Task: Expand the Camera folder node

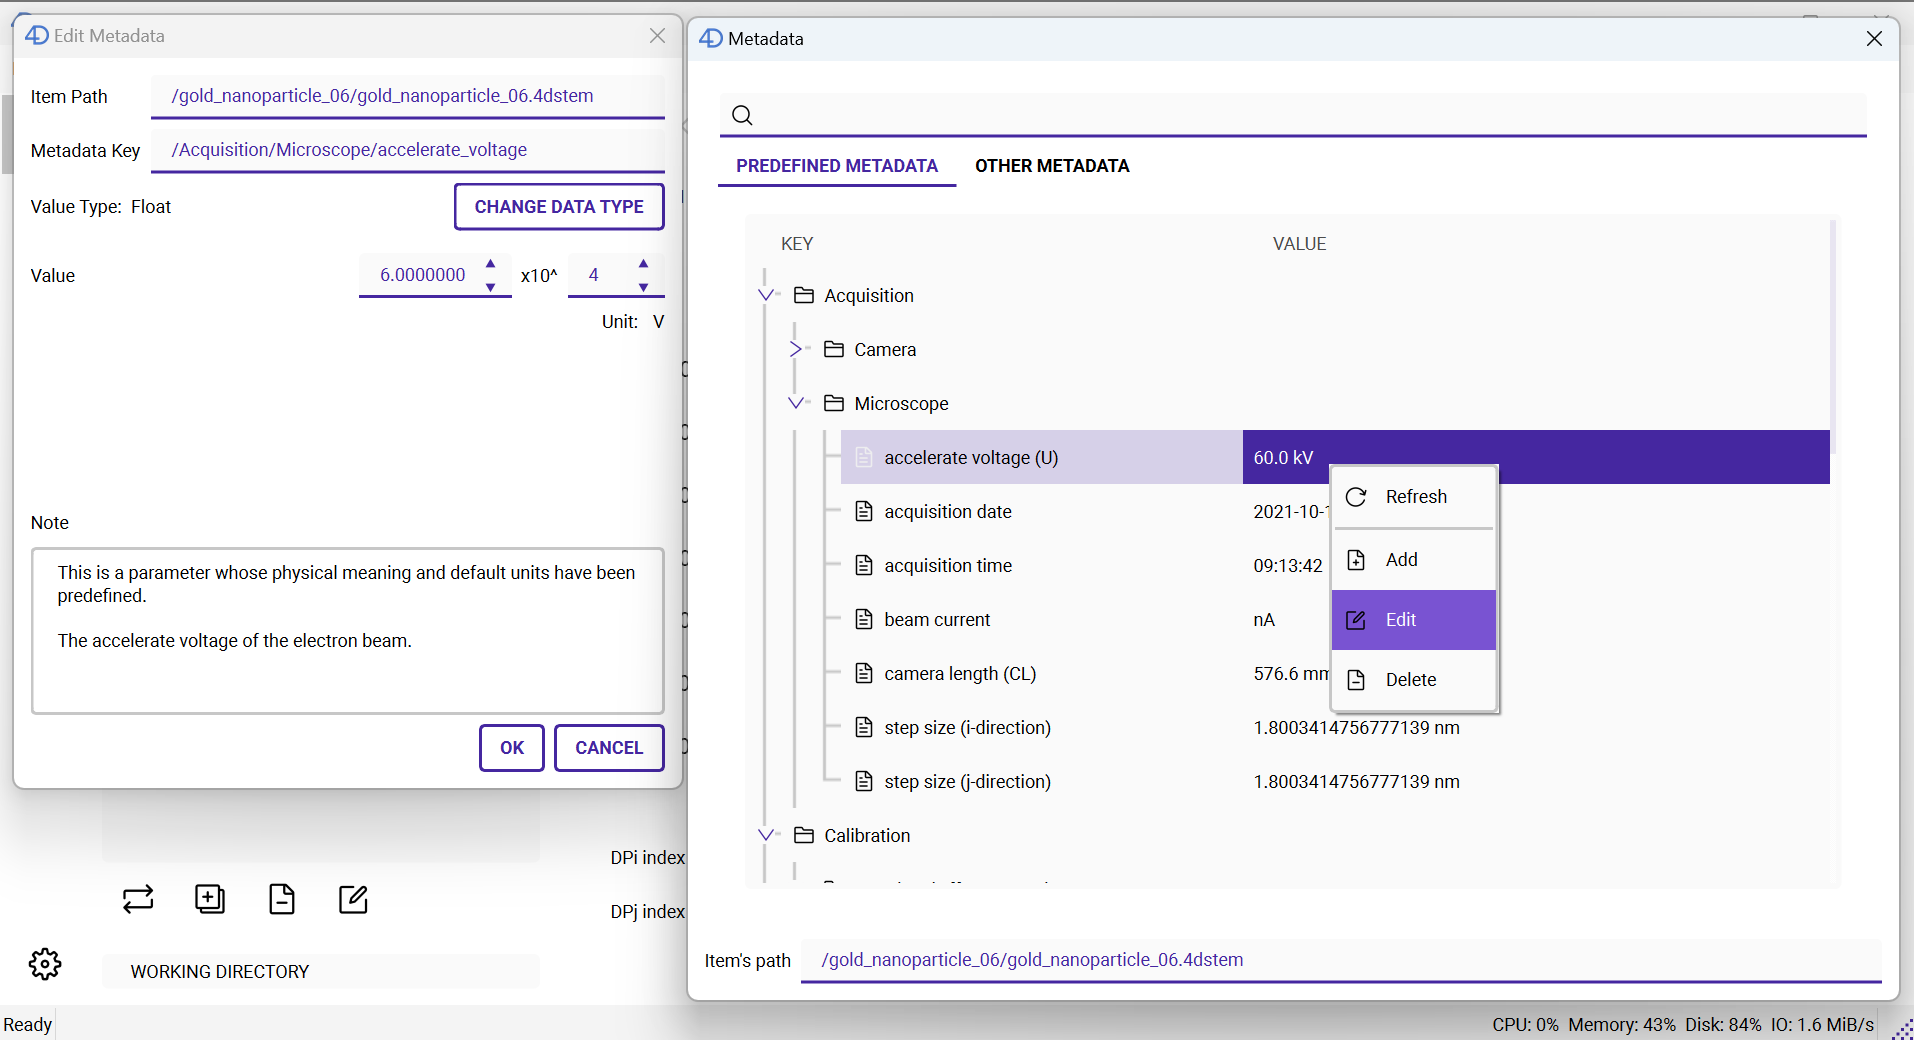Action: coord(796,349)
